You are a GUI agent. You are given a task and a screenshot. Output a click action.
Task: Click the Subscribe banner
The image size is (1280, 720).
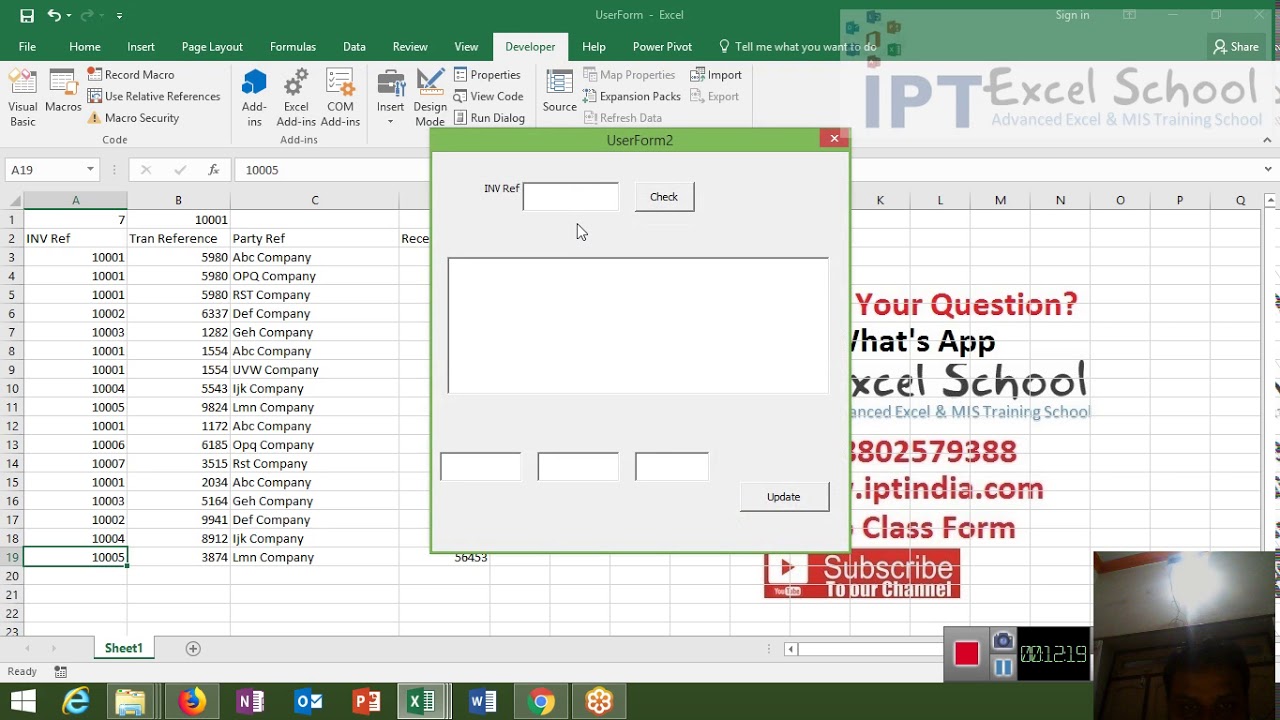[x=862, y=575]
